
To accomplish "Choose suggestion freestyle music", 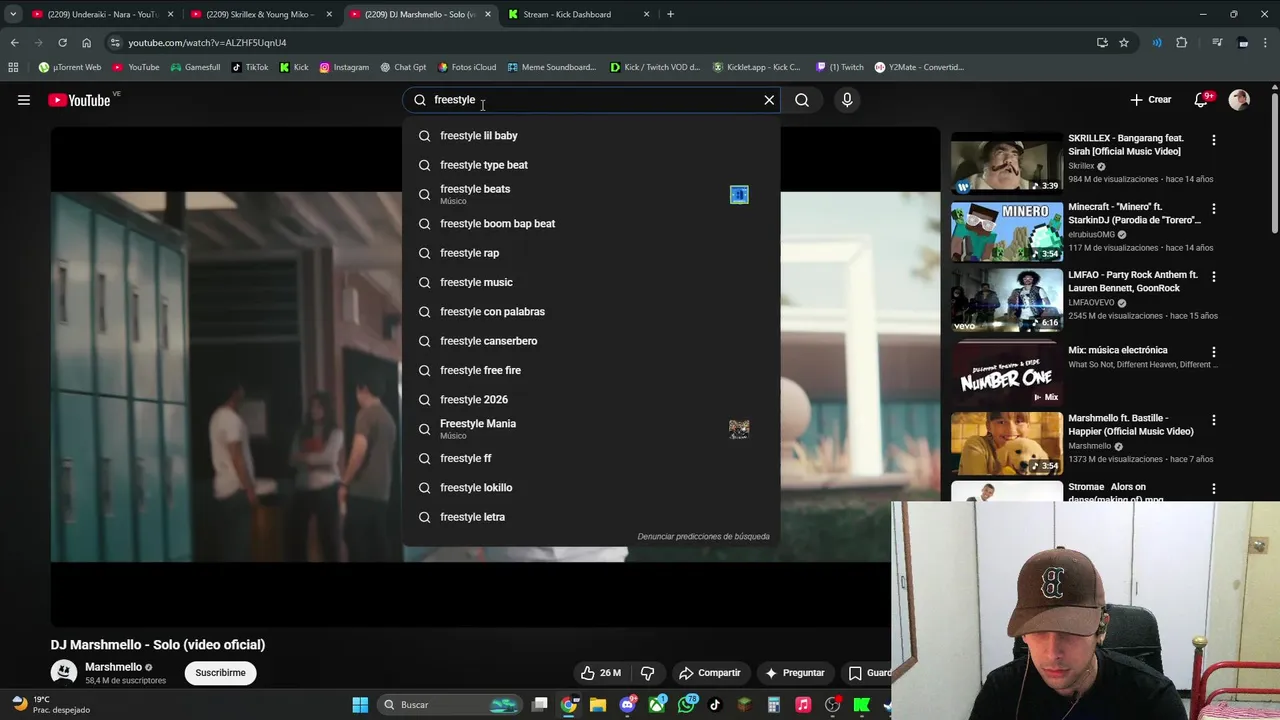I will pyautogui.click(x=591, y=282).
